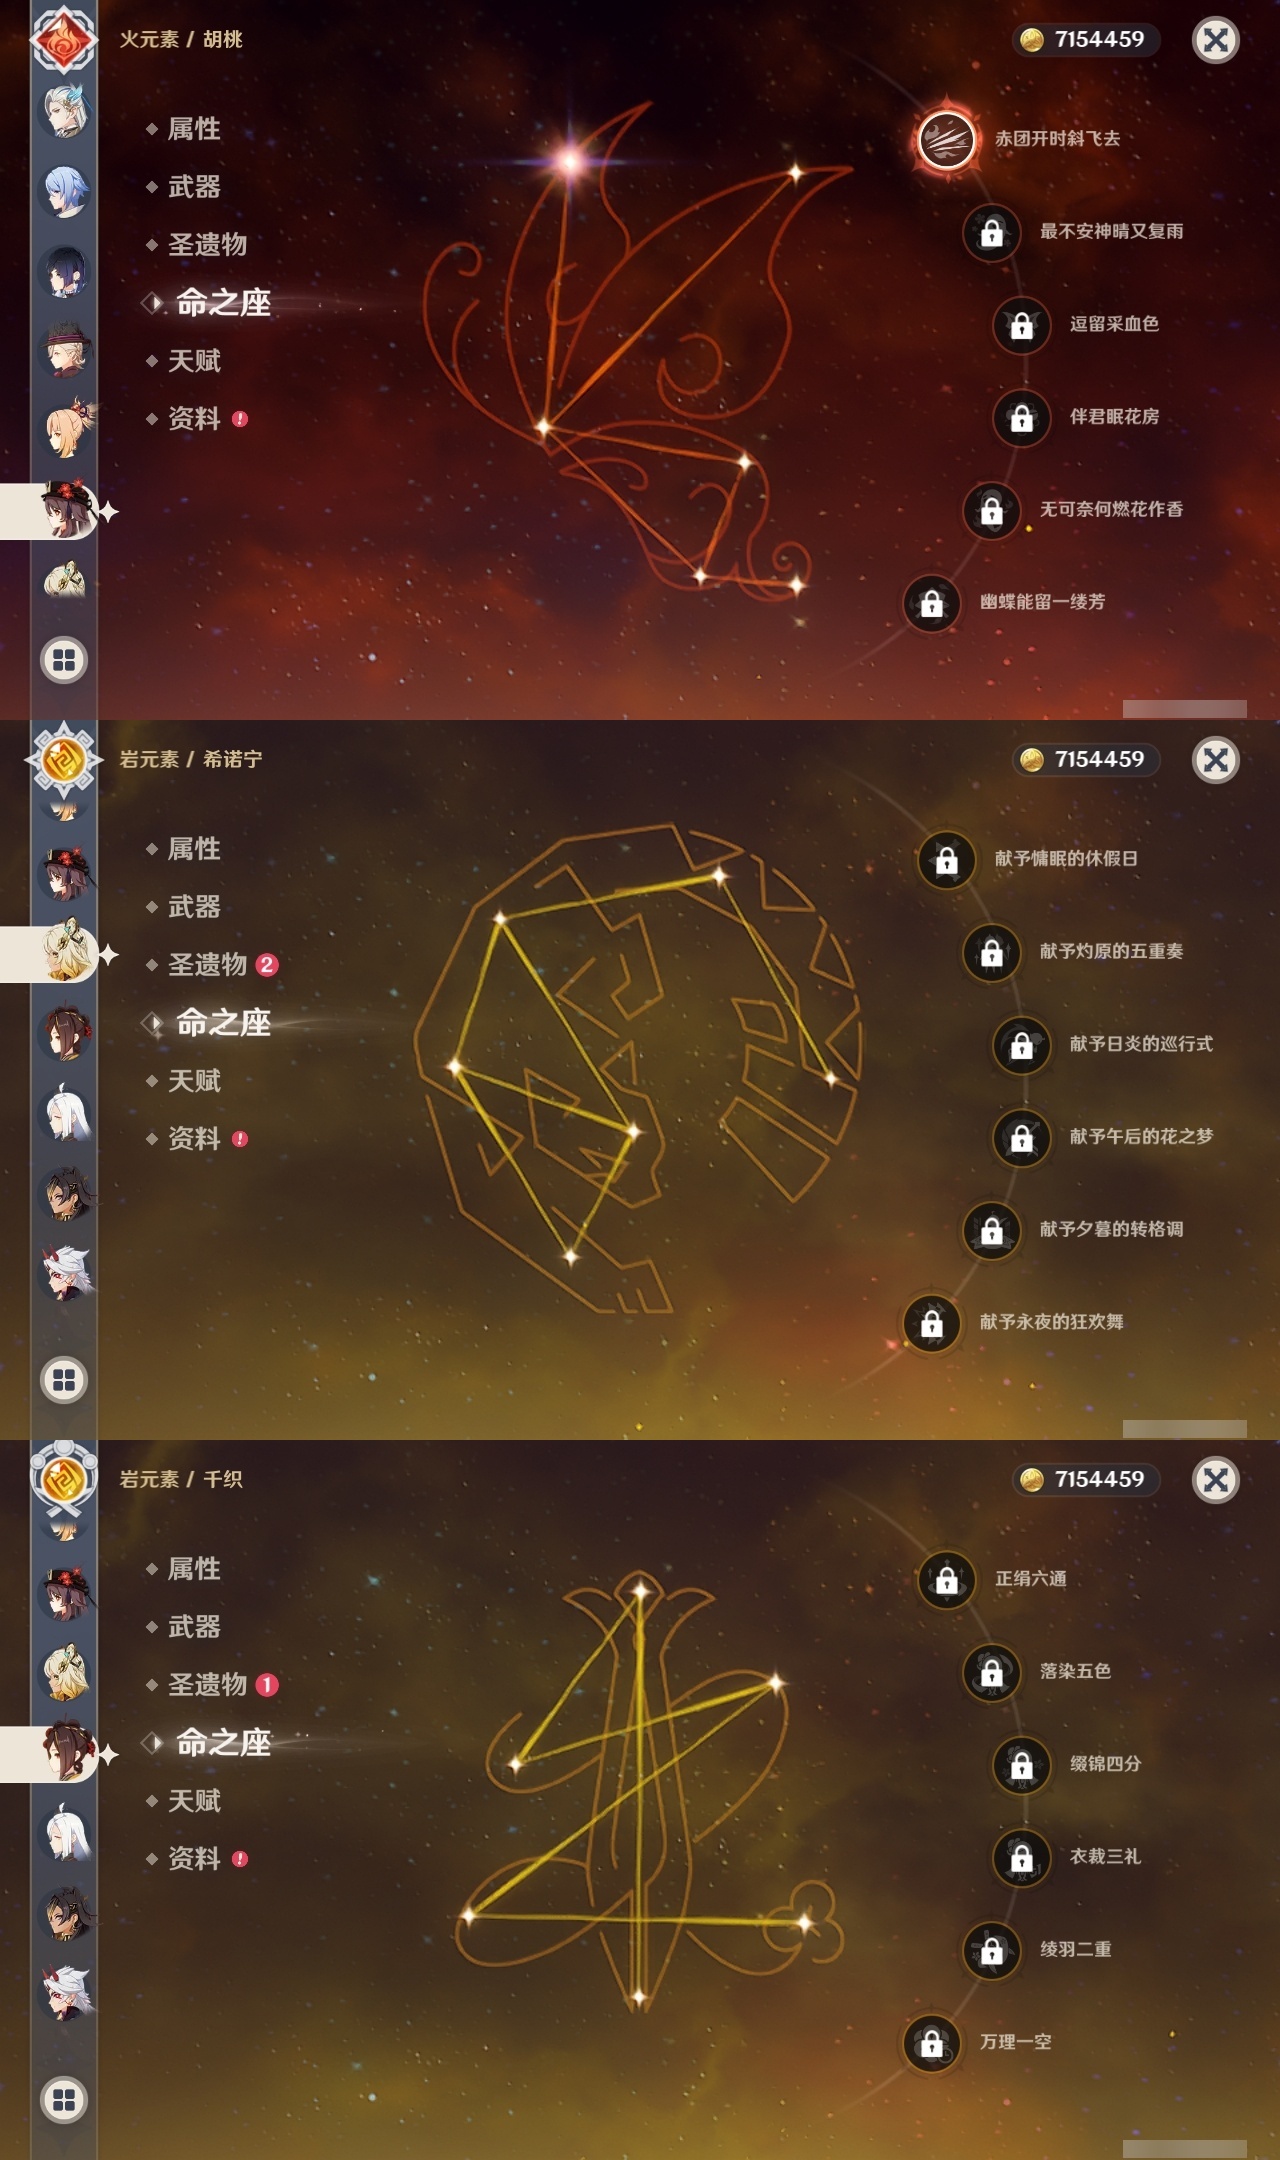Choose white-haired red-horned character in middle sidebar

click(66, 1273)
